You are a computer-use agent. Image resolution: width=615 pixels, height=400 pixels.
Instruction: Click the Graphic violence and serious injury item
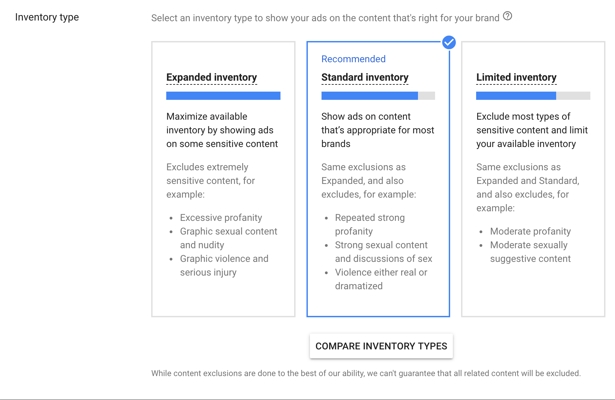(224, 265)
